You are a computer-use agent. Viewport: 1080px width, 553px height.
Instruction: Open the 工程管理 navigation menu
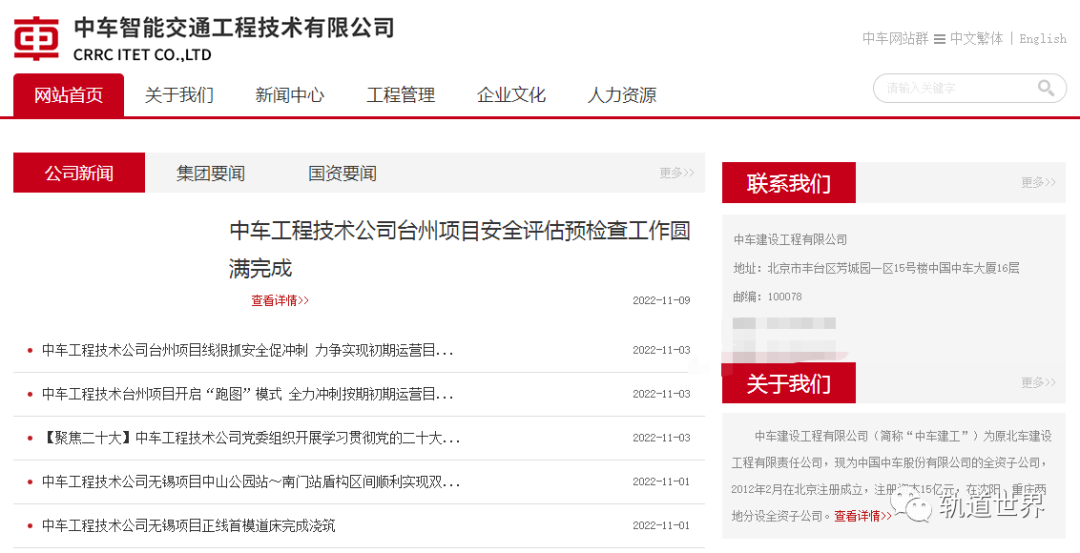coord(400,95)
